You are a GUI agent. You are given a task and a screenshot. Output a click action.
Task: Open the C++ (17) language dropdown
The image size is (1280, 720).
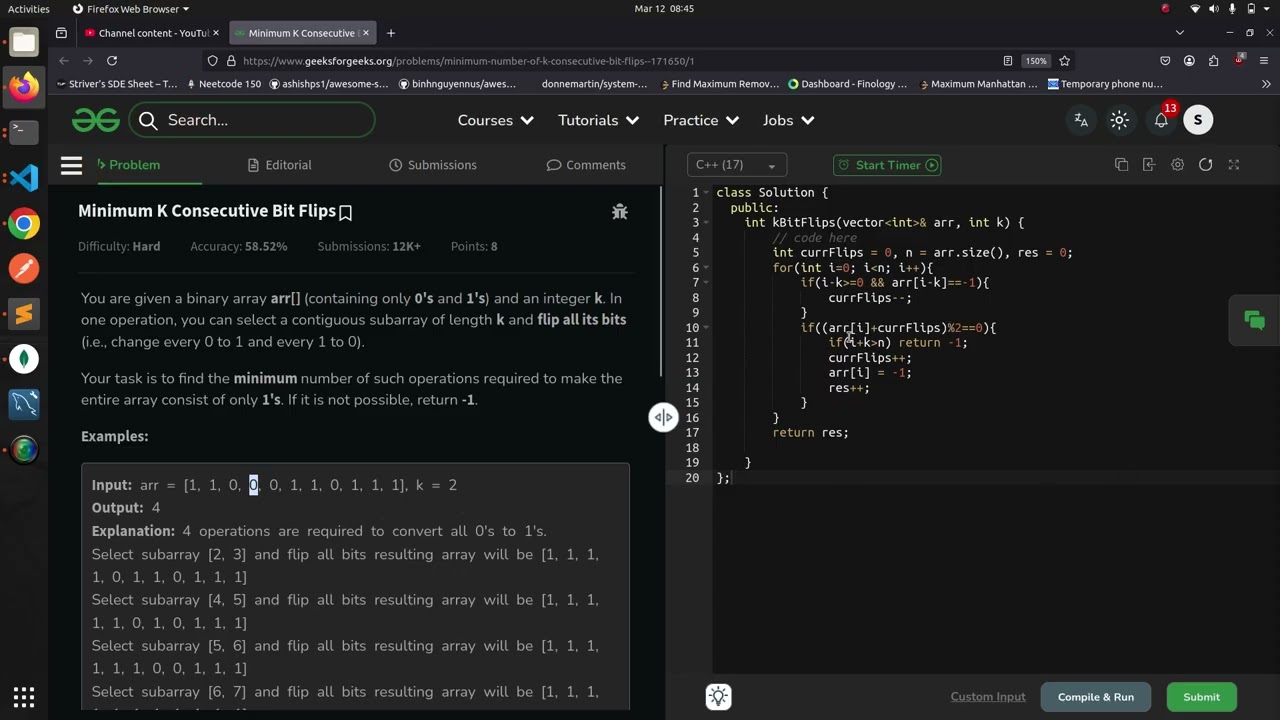[736, 165]
